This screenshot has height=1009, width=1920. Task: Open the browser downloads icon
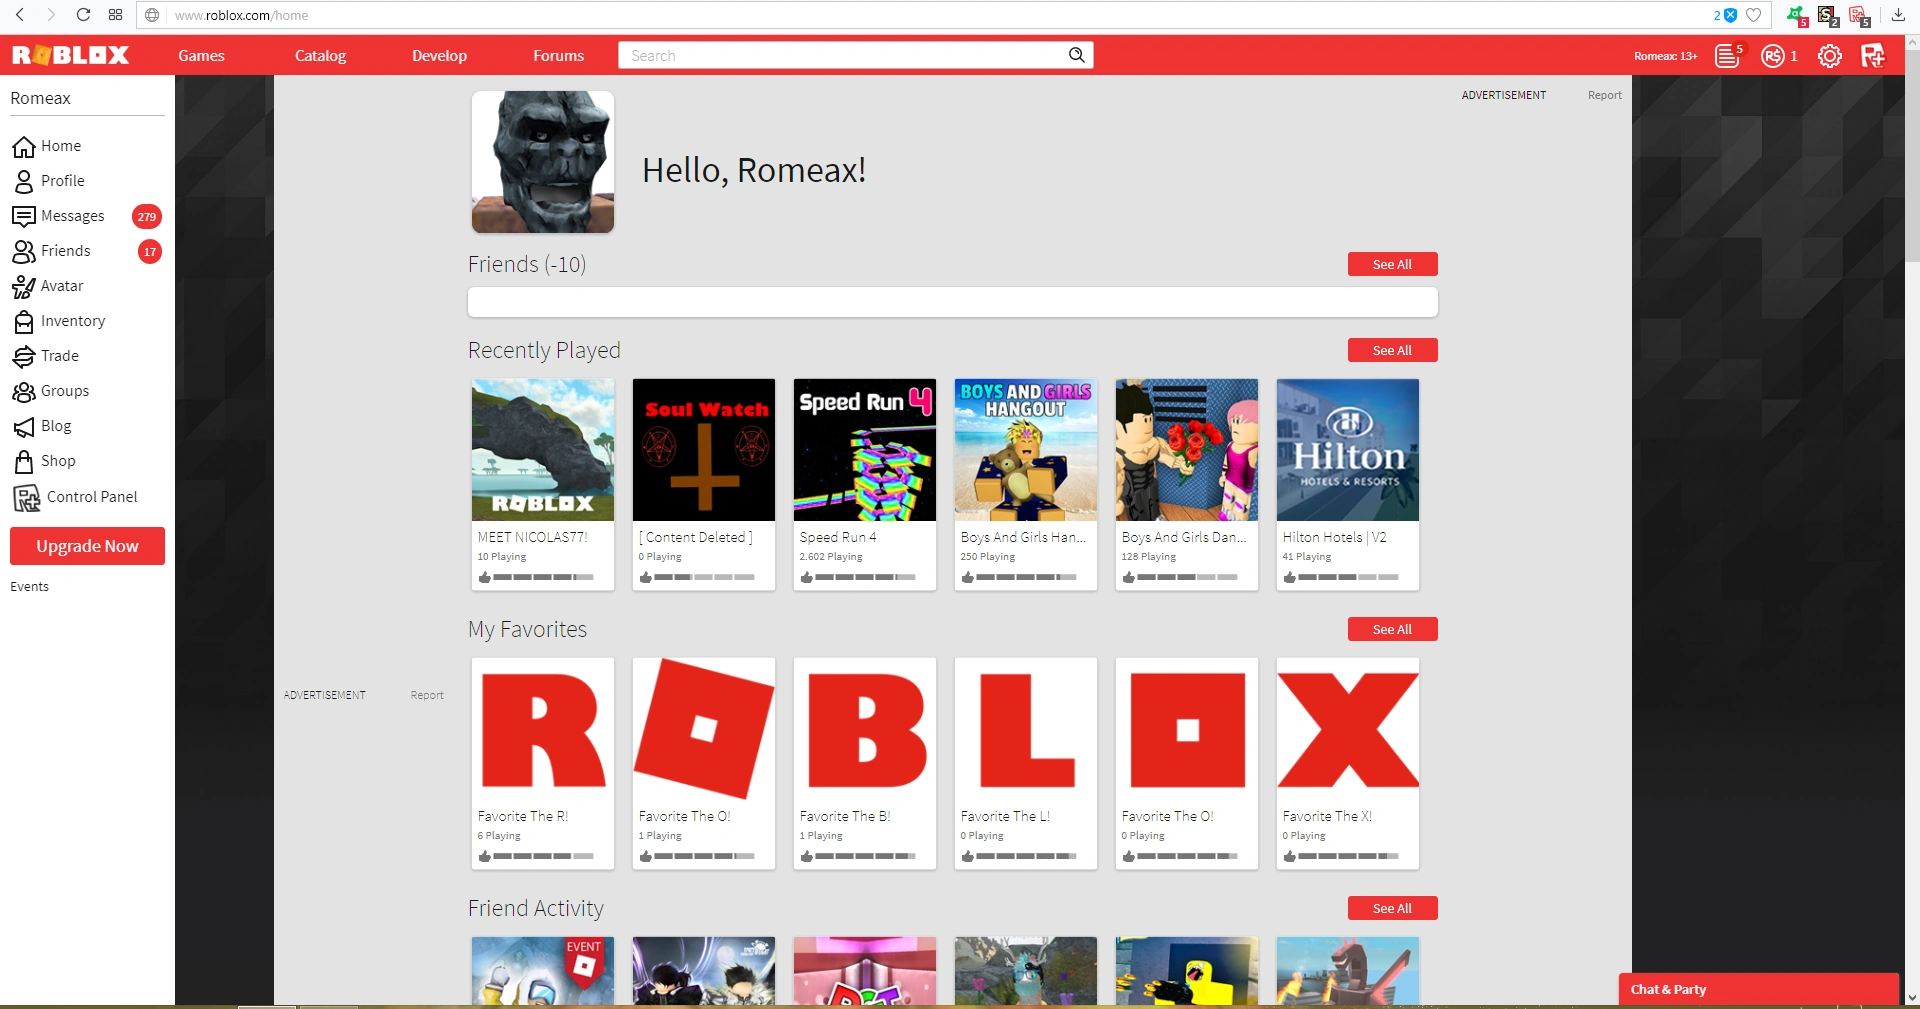1898,15
